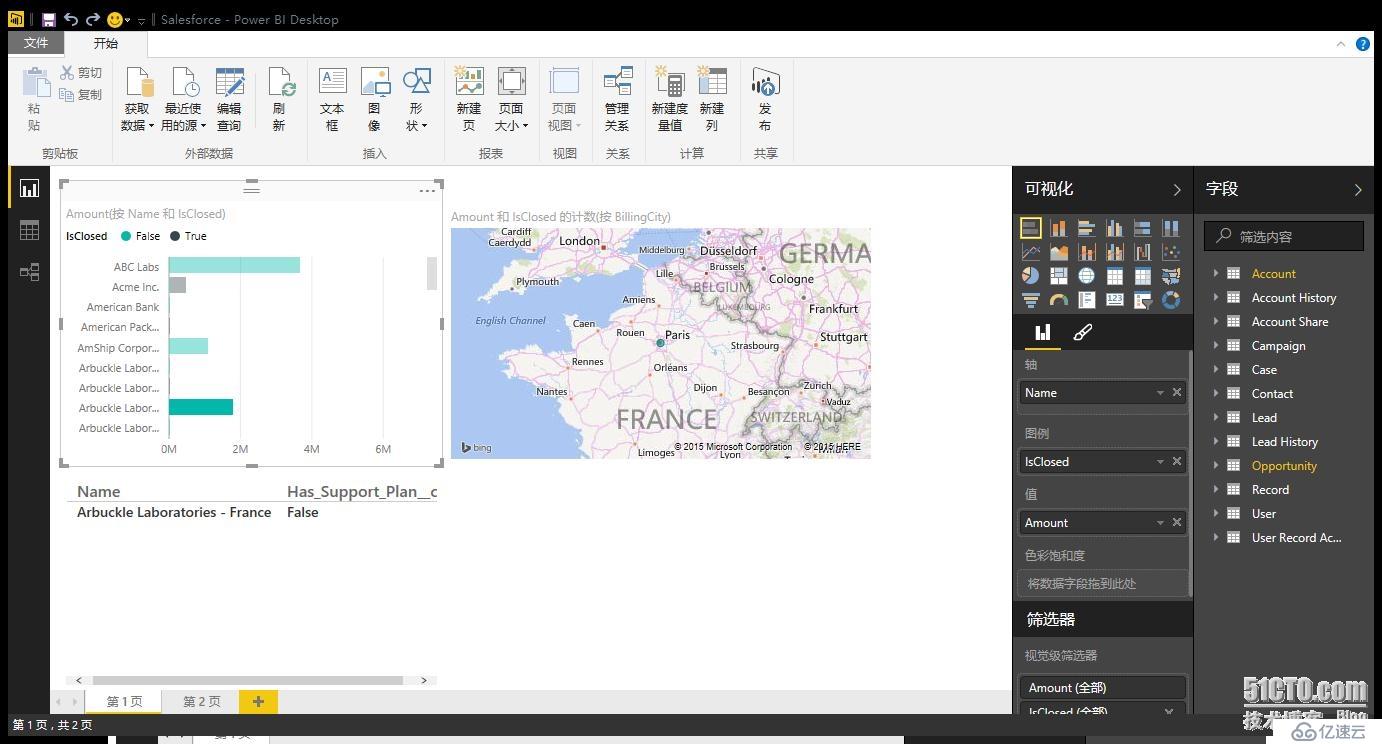Add a new page with plus button
This screenshot has height=744, width=1382.
258,701
